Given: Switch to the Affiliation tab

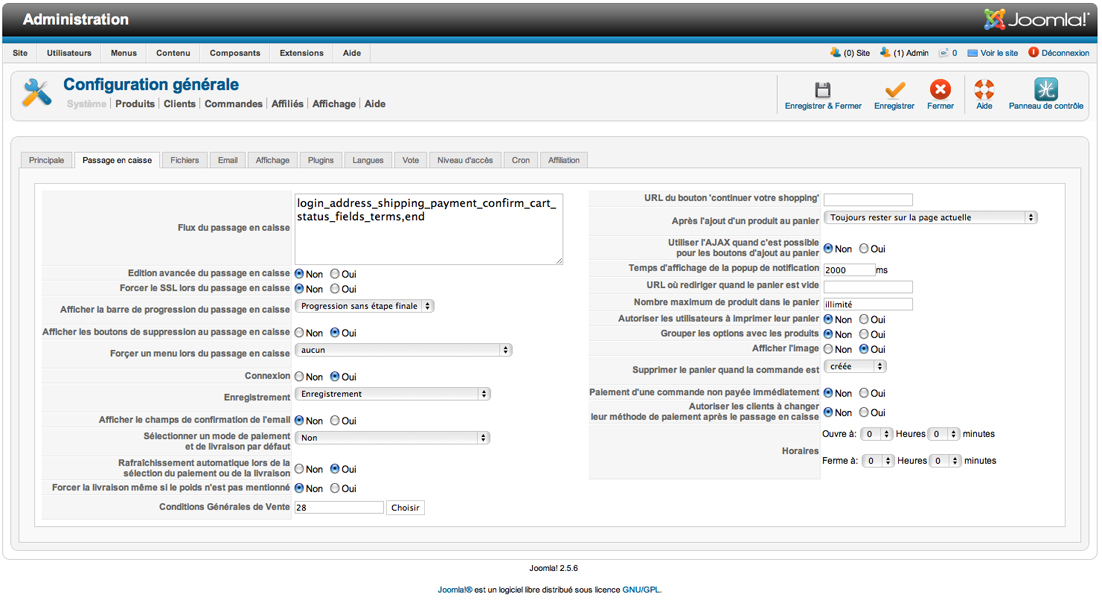Looking at the screenshot, I should (564, 160).
